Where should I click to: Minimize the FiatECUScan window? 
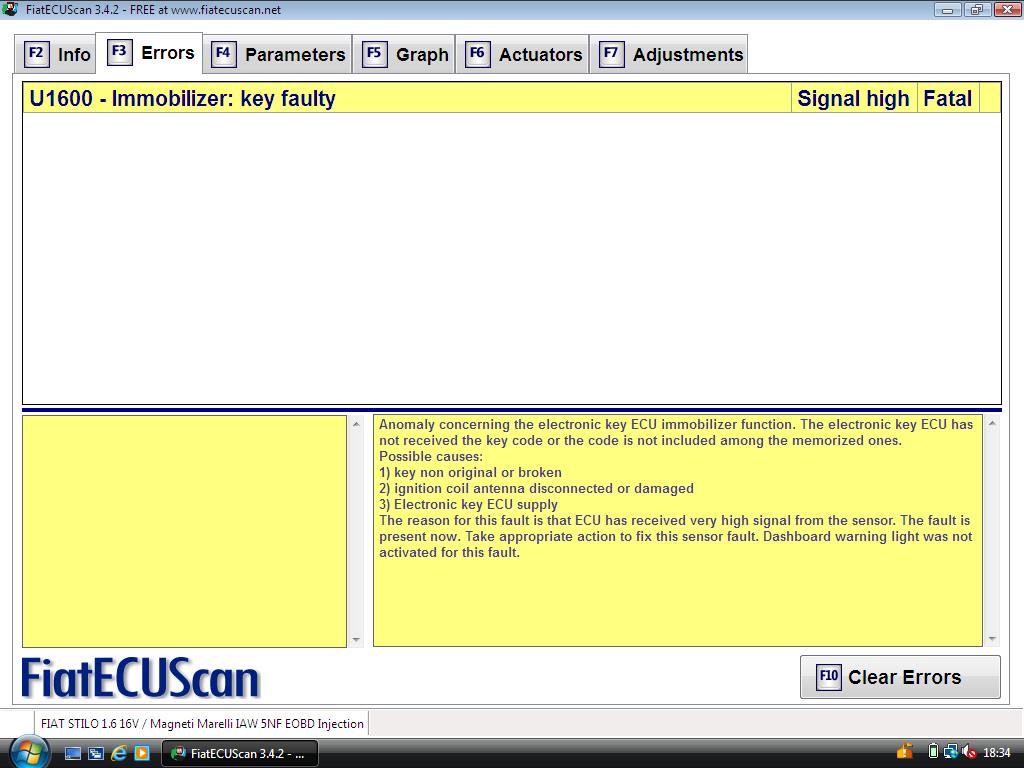948,9
